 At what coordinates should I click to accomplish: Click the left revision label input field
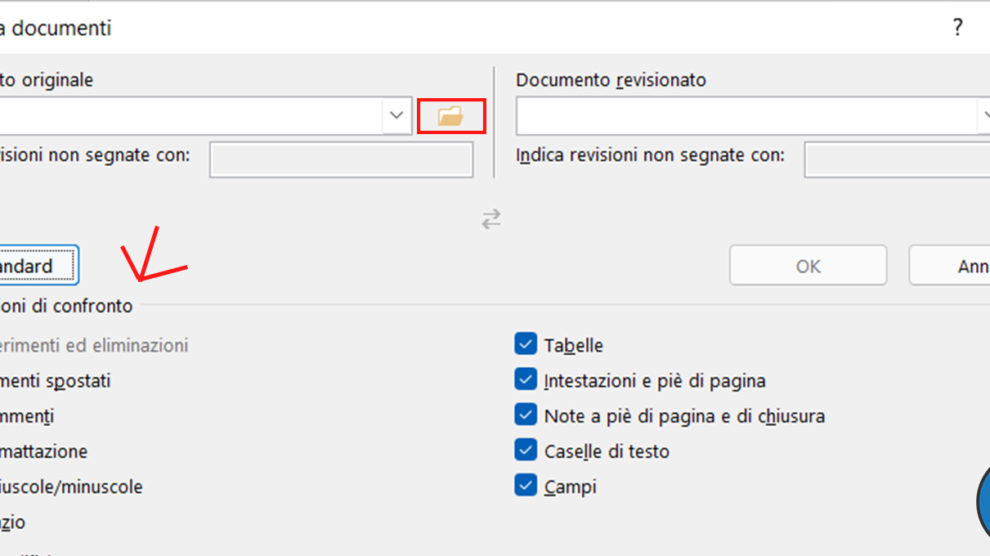pos(340,160)
